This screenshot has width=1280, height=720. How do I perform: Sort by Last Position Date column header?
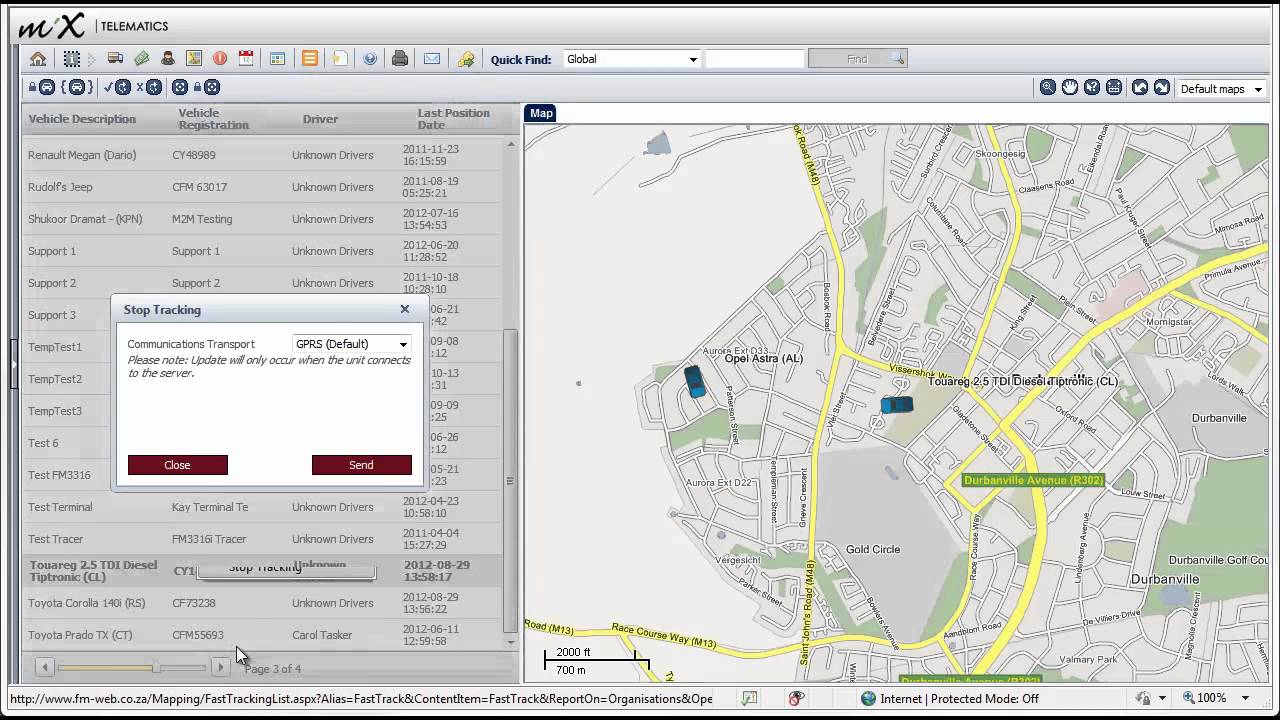[x=453, y=119]
